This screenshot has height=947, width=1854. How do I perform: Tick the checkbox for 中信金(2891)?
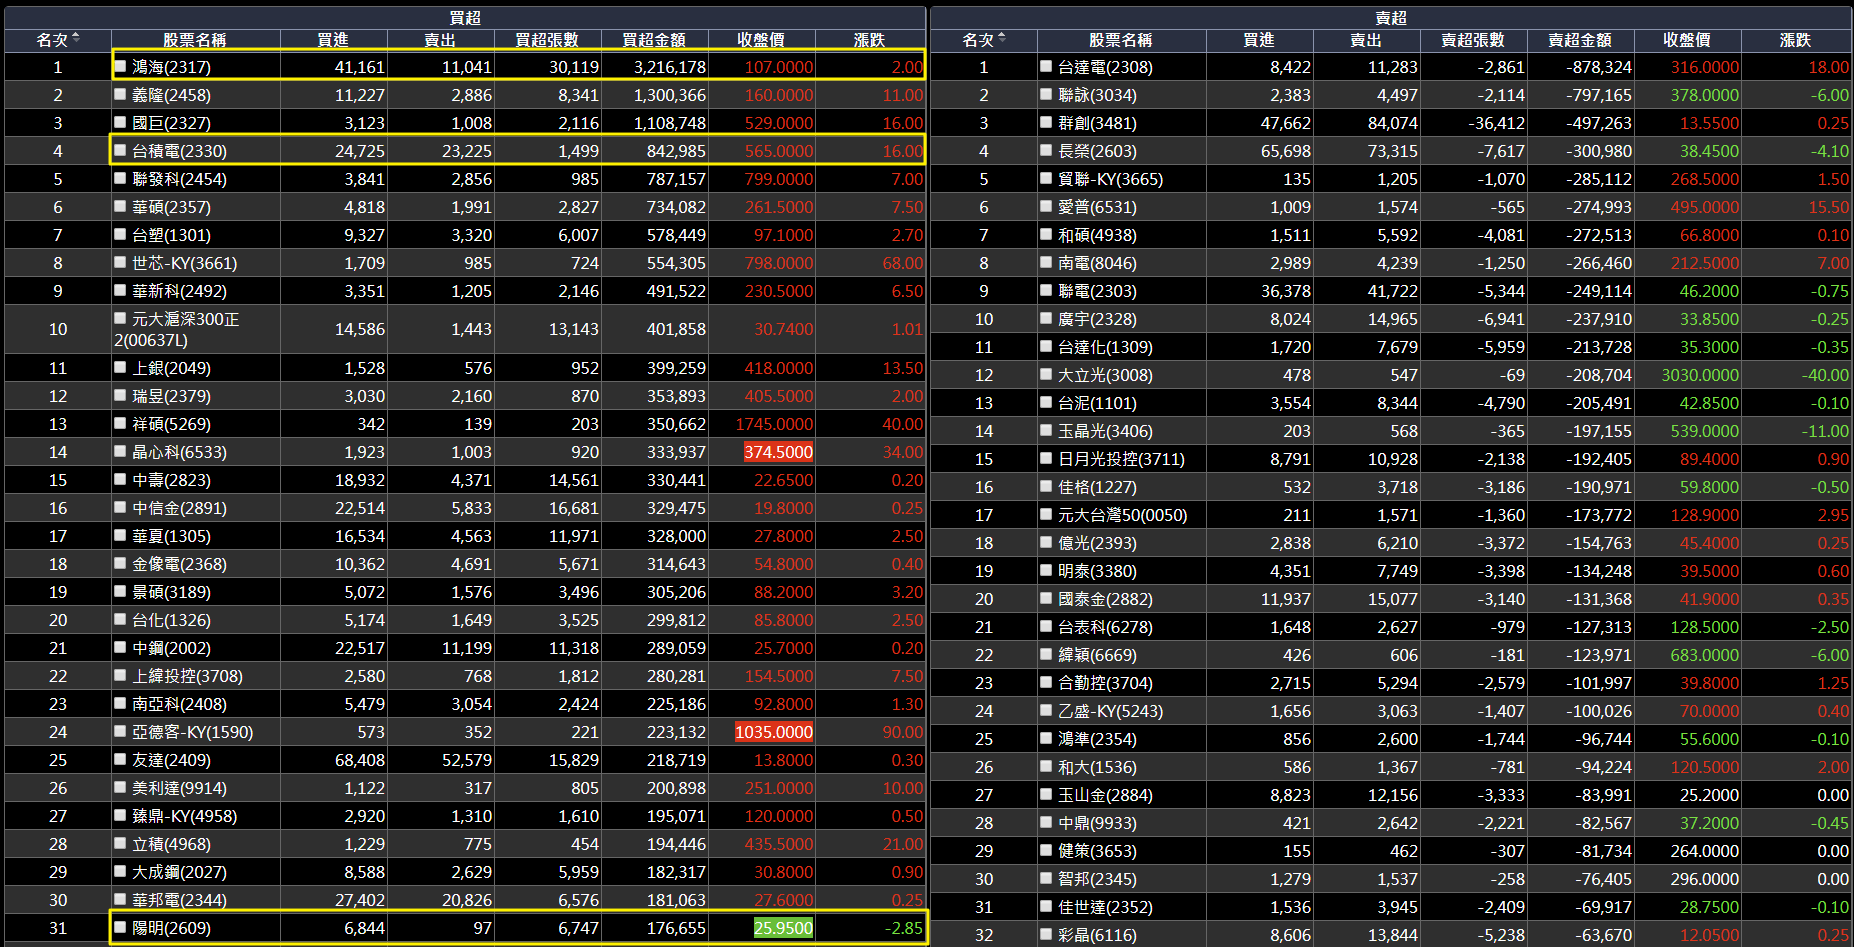coord(120,507)
